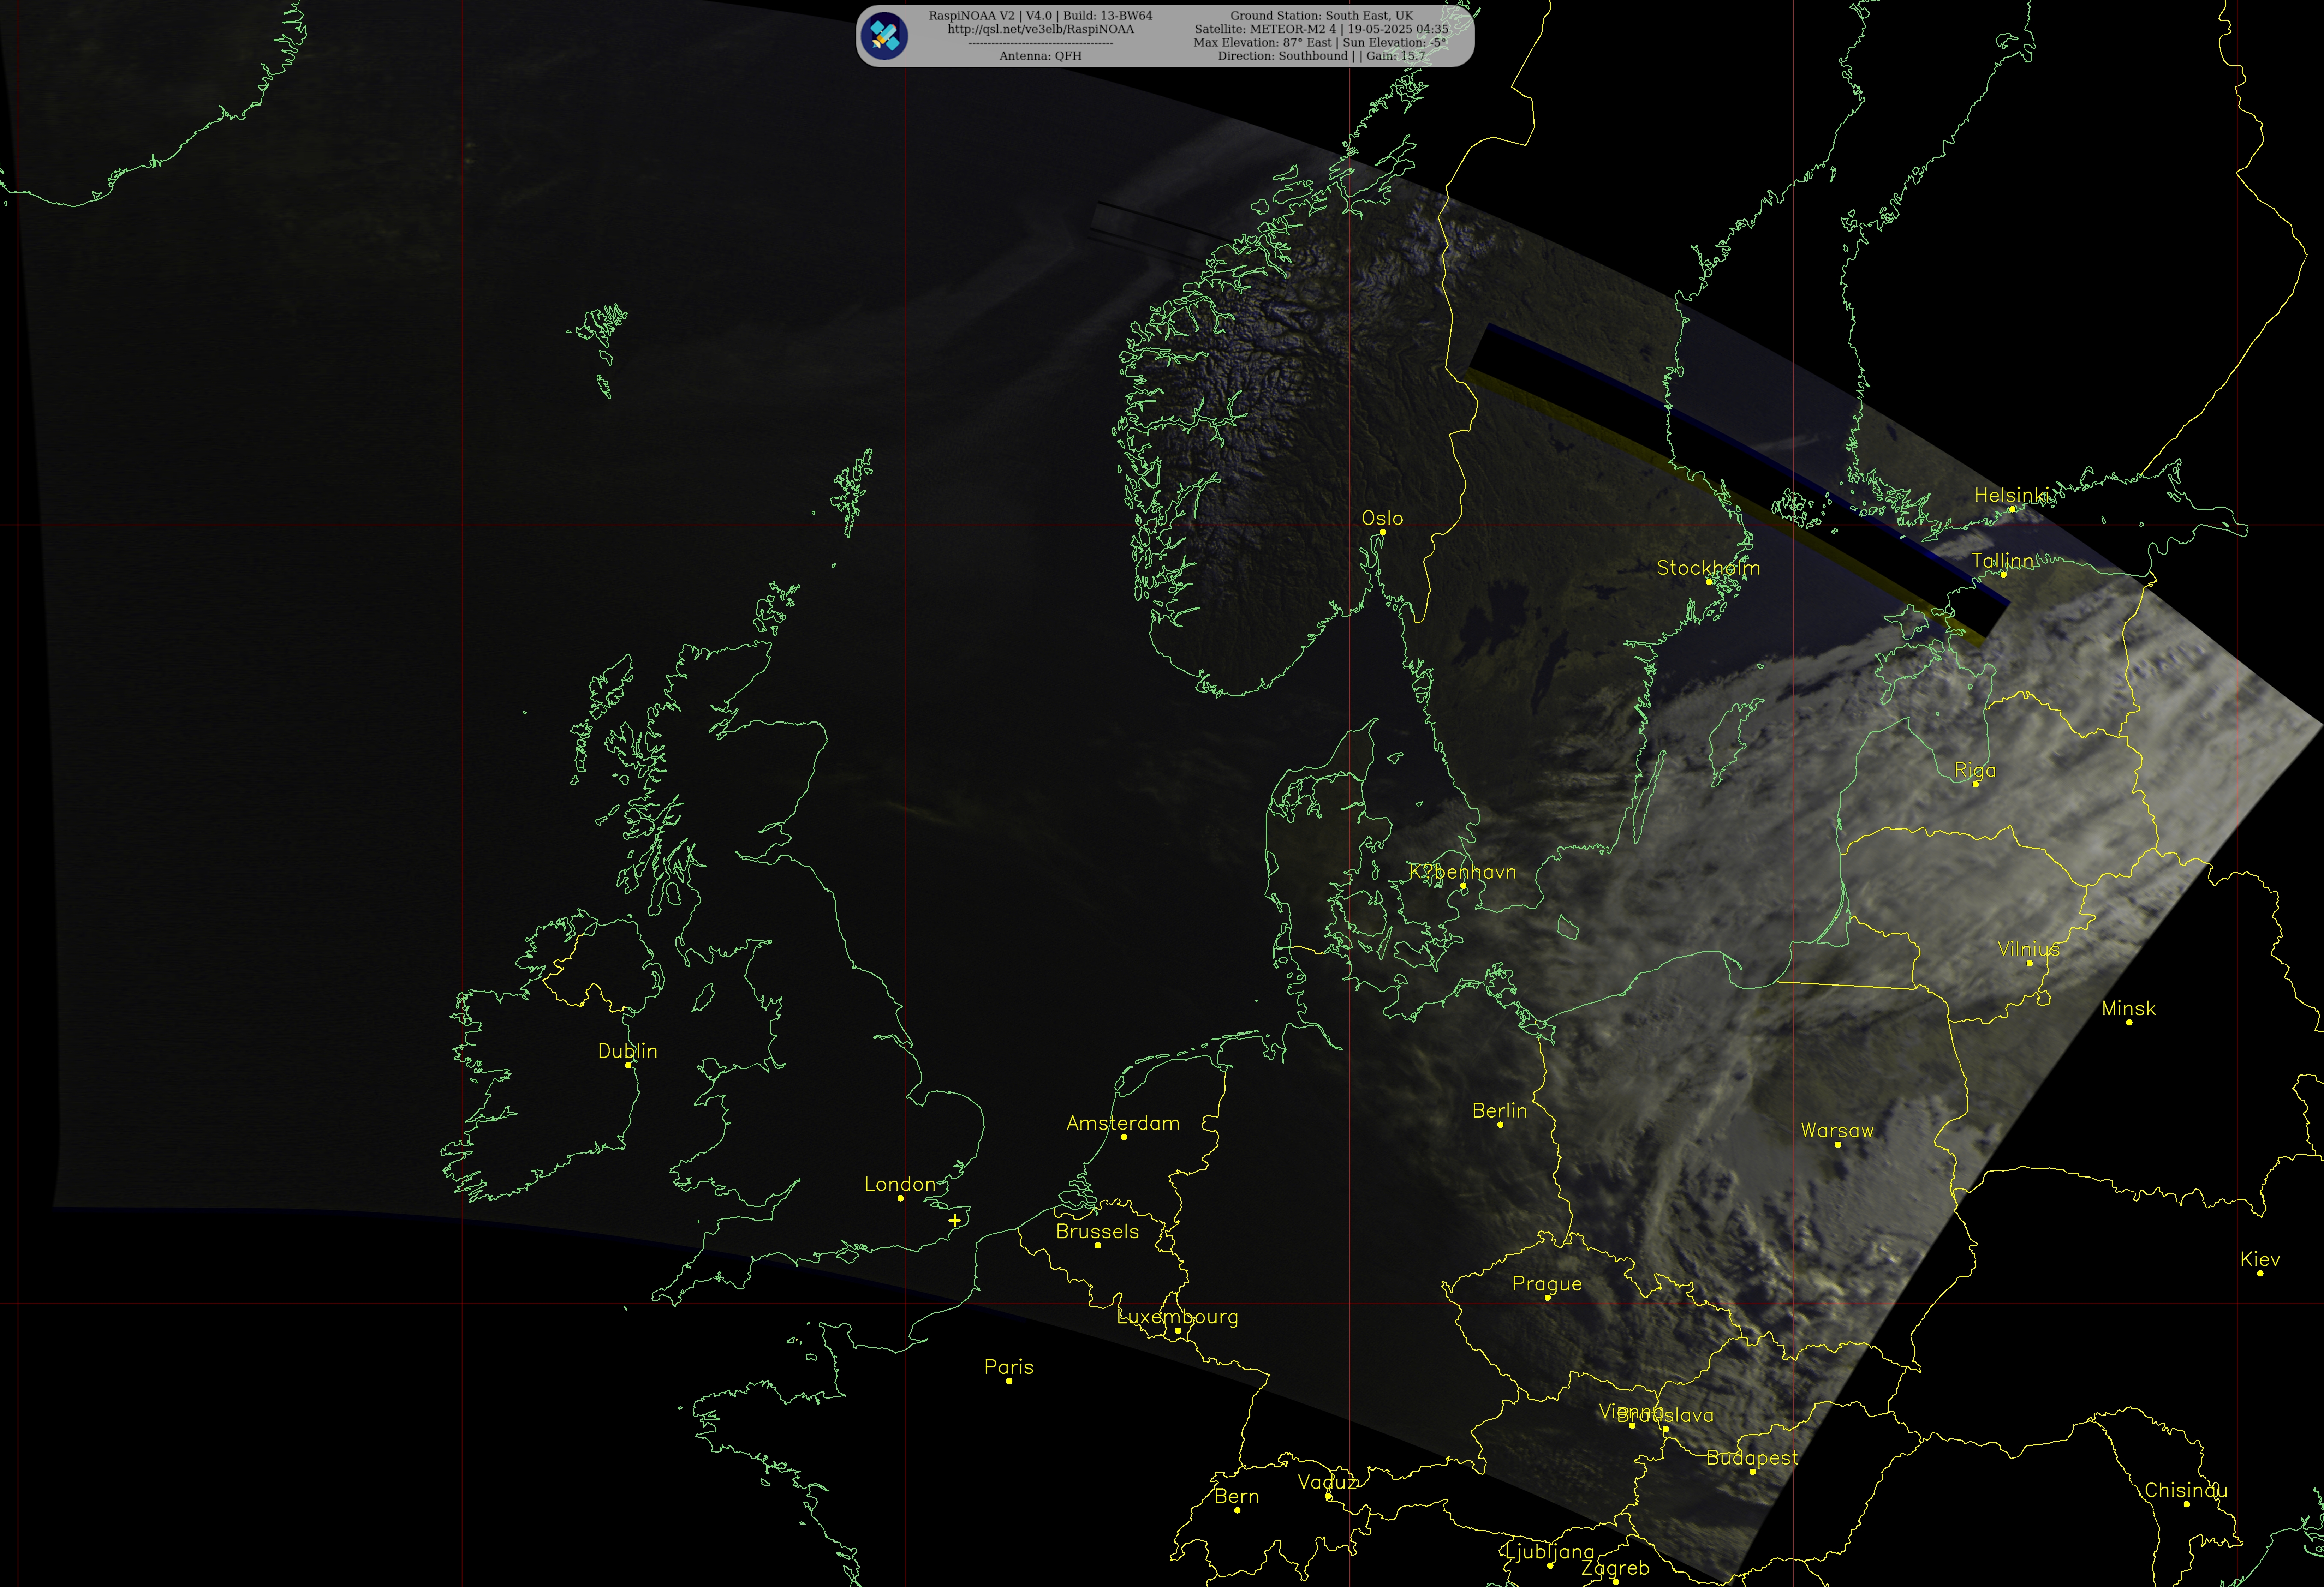Screen dimensions: 2324x1587
Task: Click the Helsinki city label
Action: tap(2011, 495)
